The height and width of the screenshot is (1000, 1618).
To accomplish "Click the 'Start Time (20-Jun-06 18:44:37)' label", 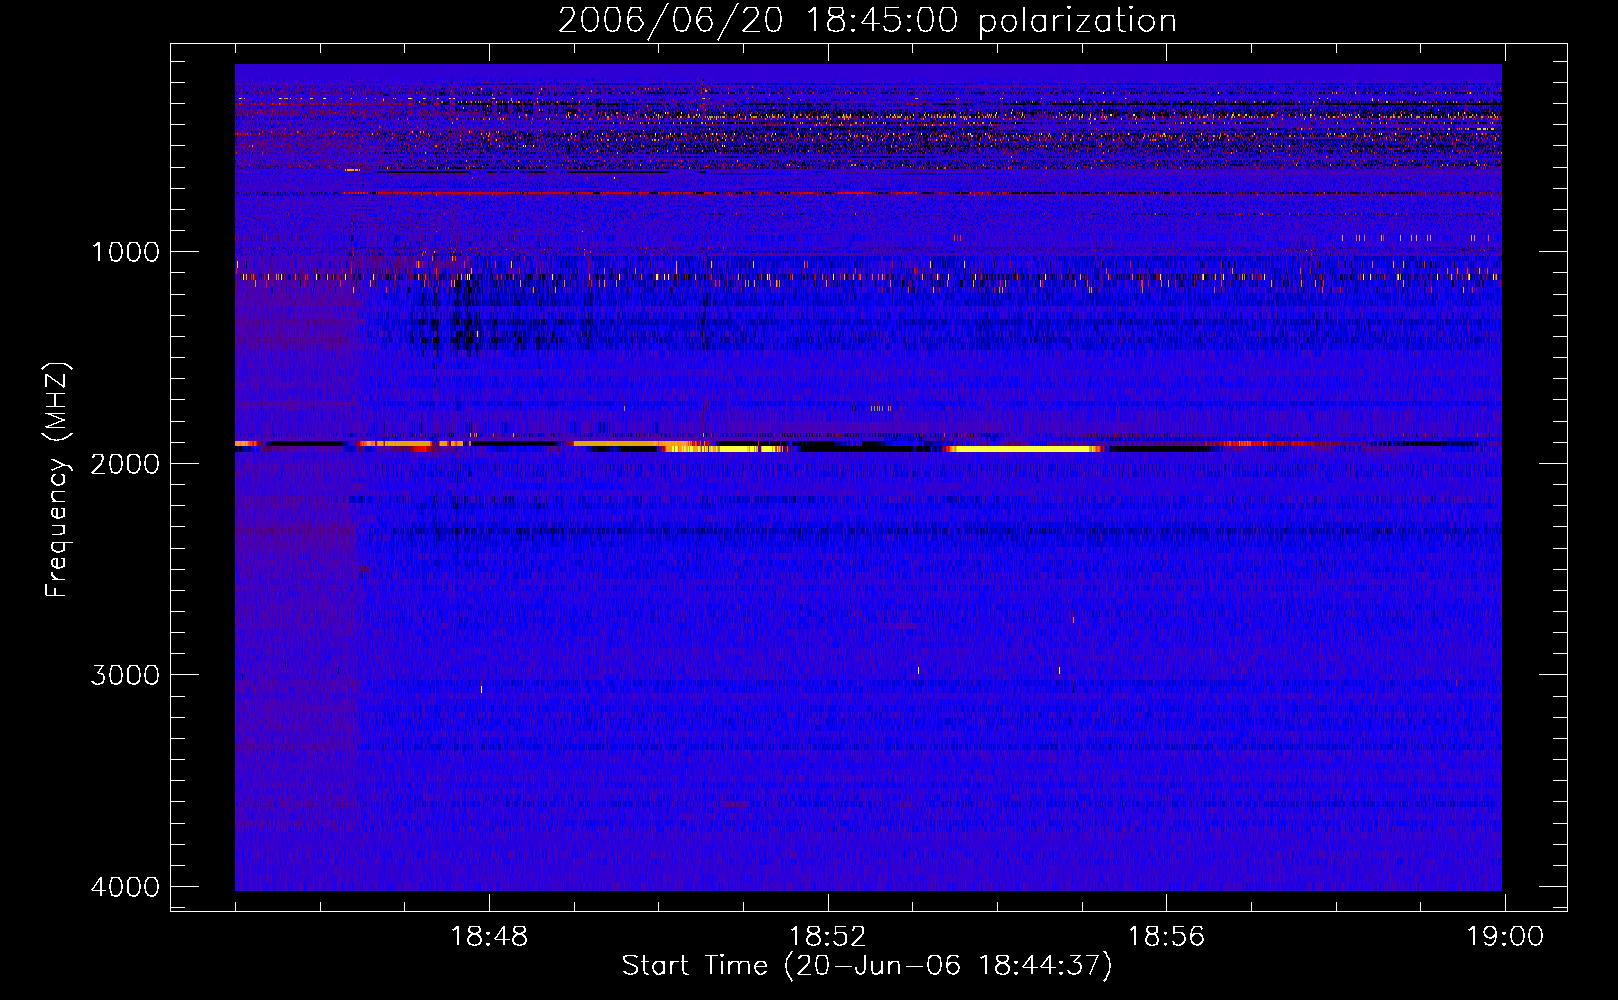I will click(x=867, y=966).
